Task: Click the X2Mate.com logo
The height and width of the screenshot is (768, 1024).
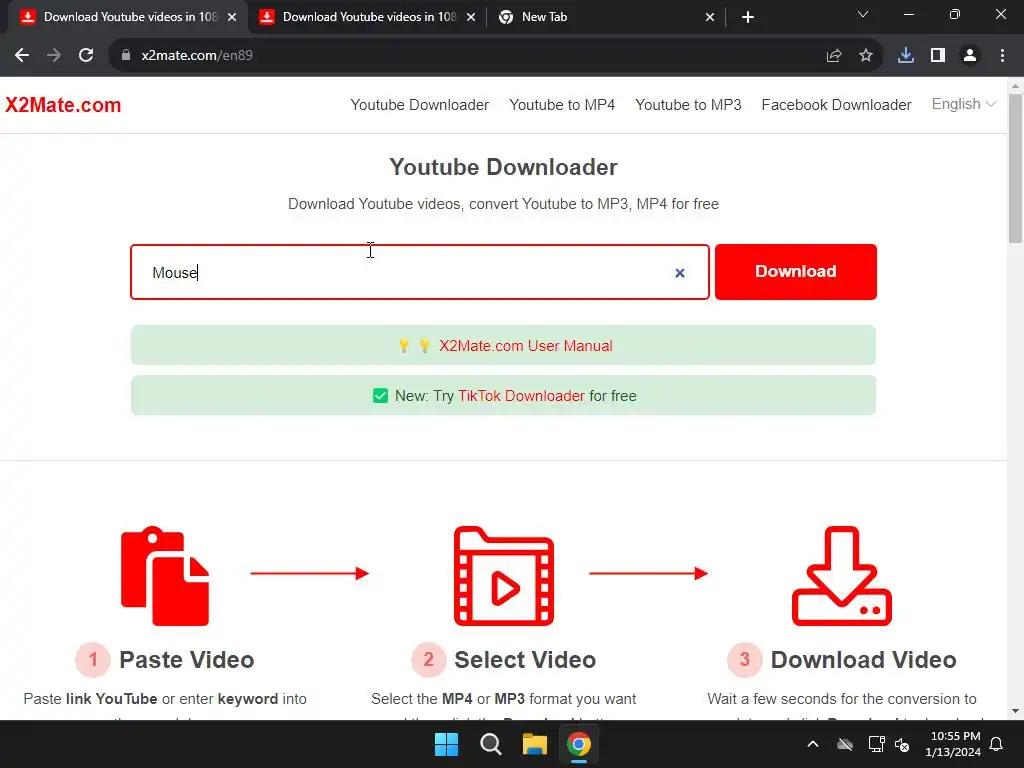Action: click(63, 104)
